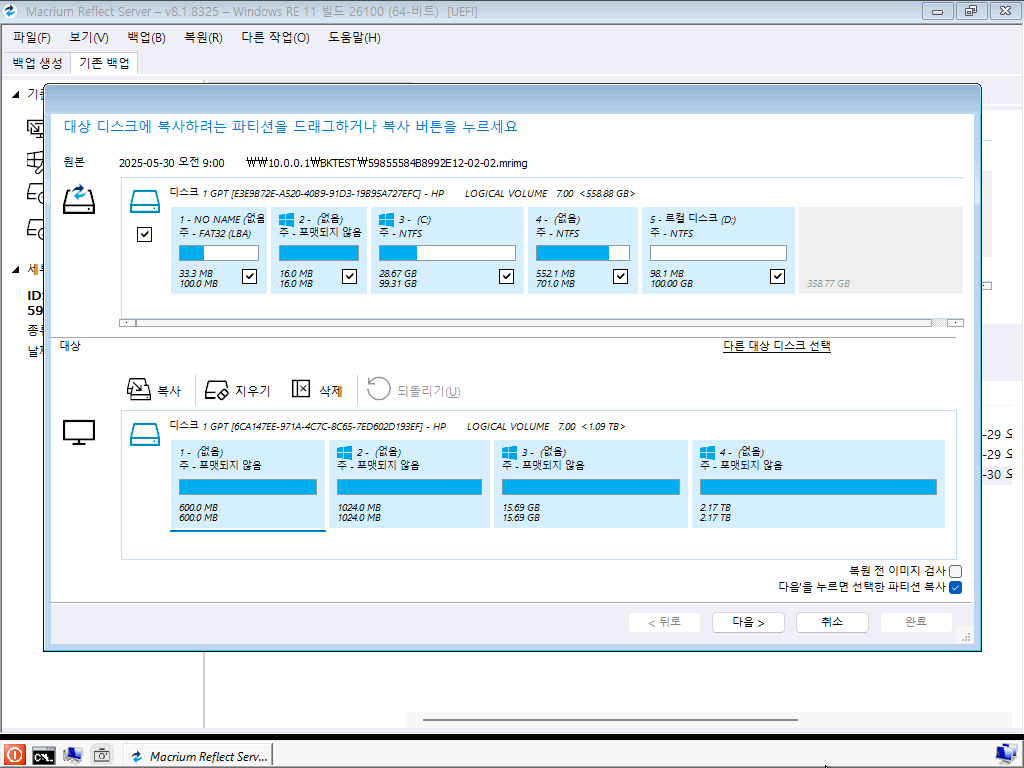The image size is (1024, 768).
Task: Click the 358.77 GB unallocated space block
Action: [x=881, y=251]
